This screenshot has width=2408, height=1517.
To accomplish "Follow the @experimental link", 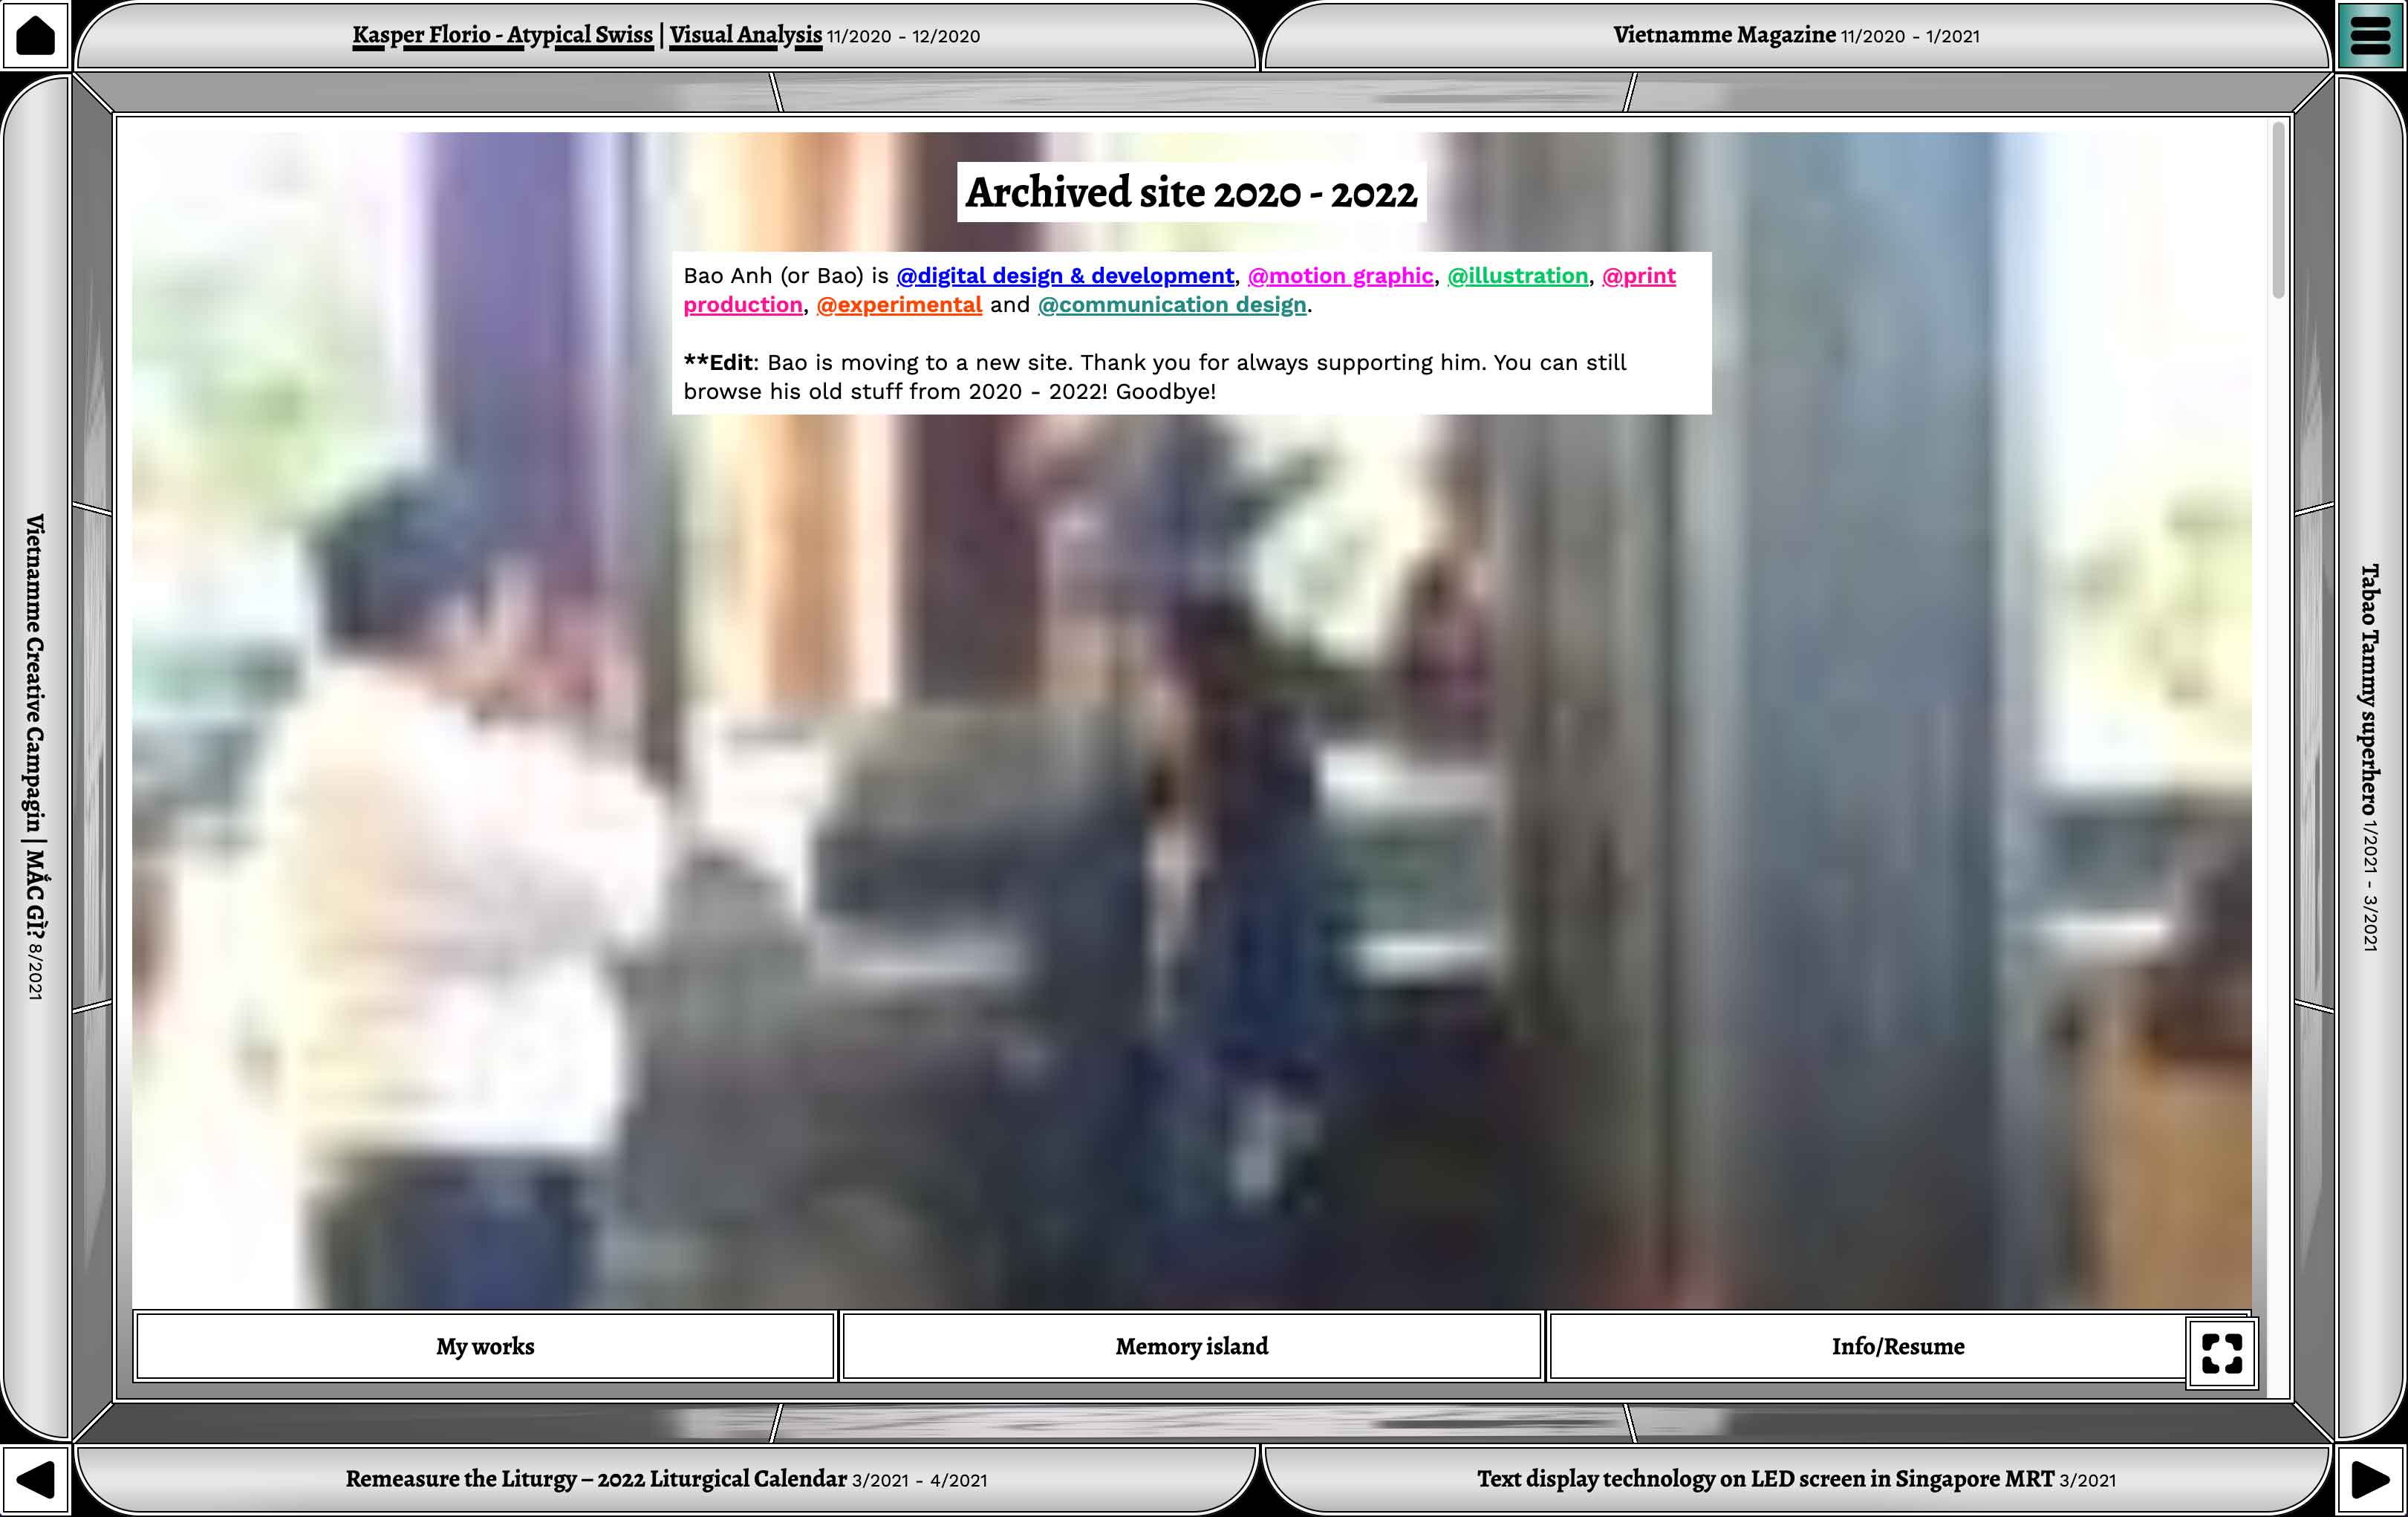I will click(899, 305).
